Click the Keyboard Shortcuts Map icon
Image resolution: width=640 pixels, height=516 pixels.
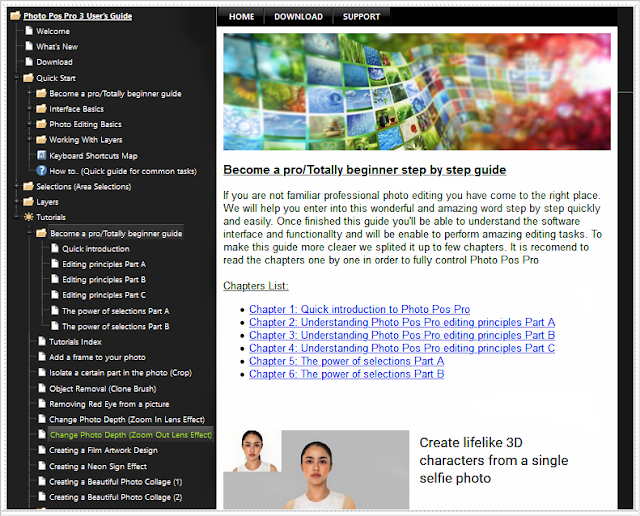[41, 155]
